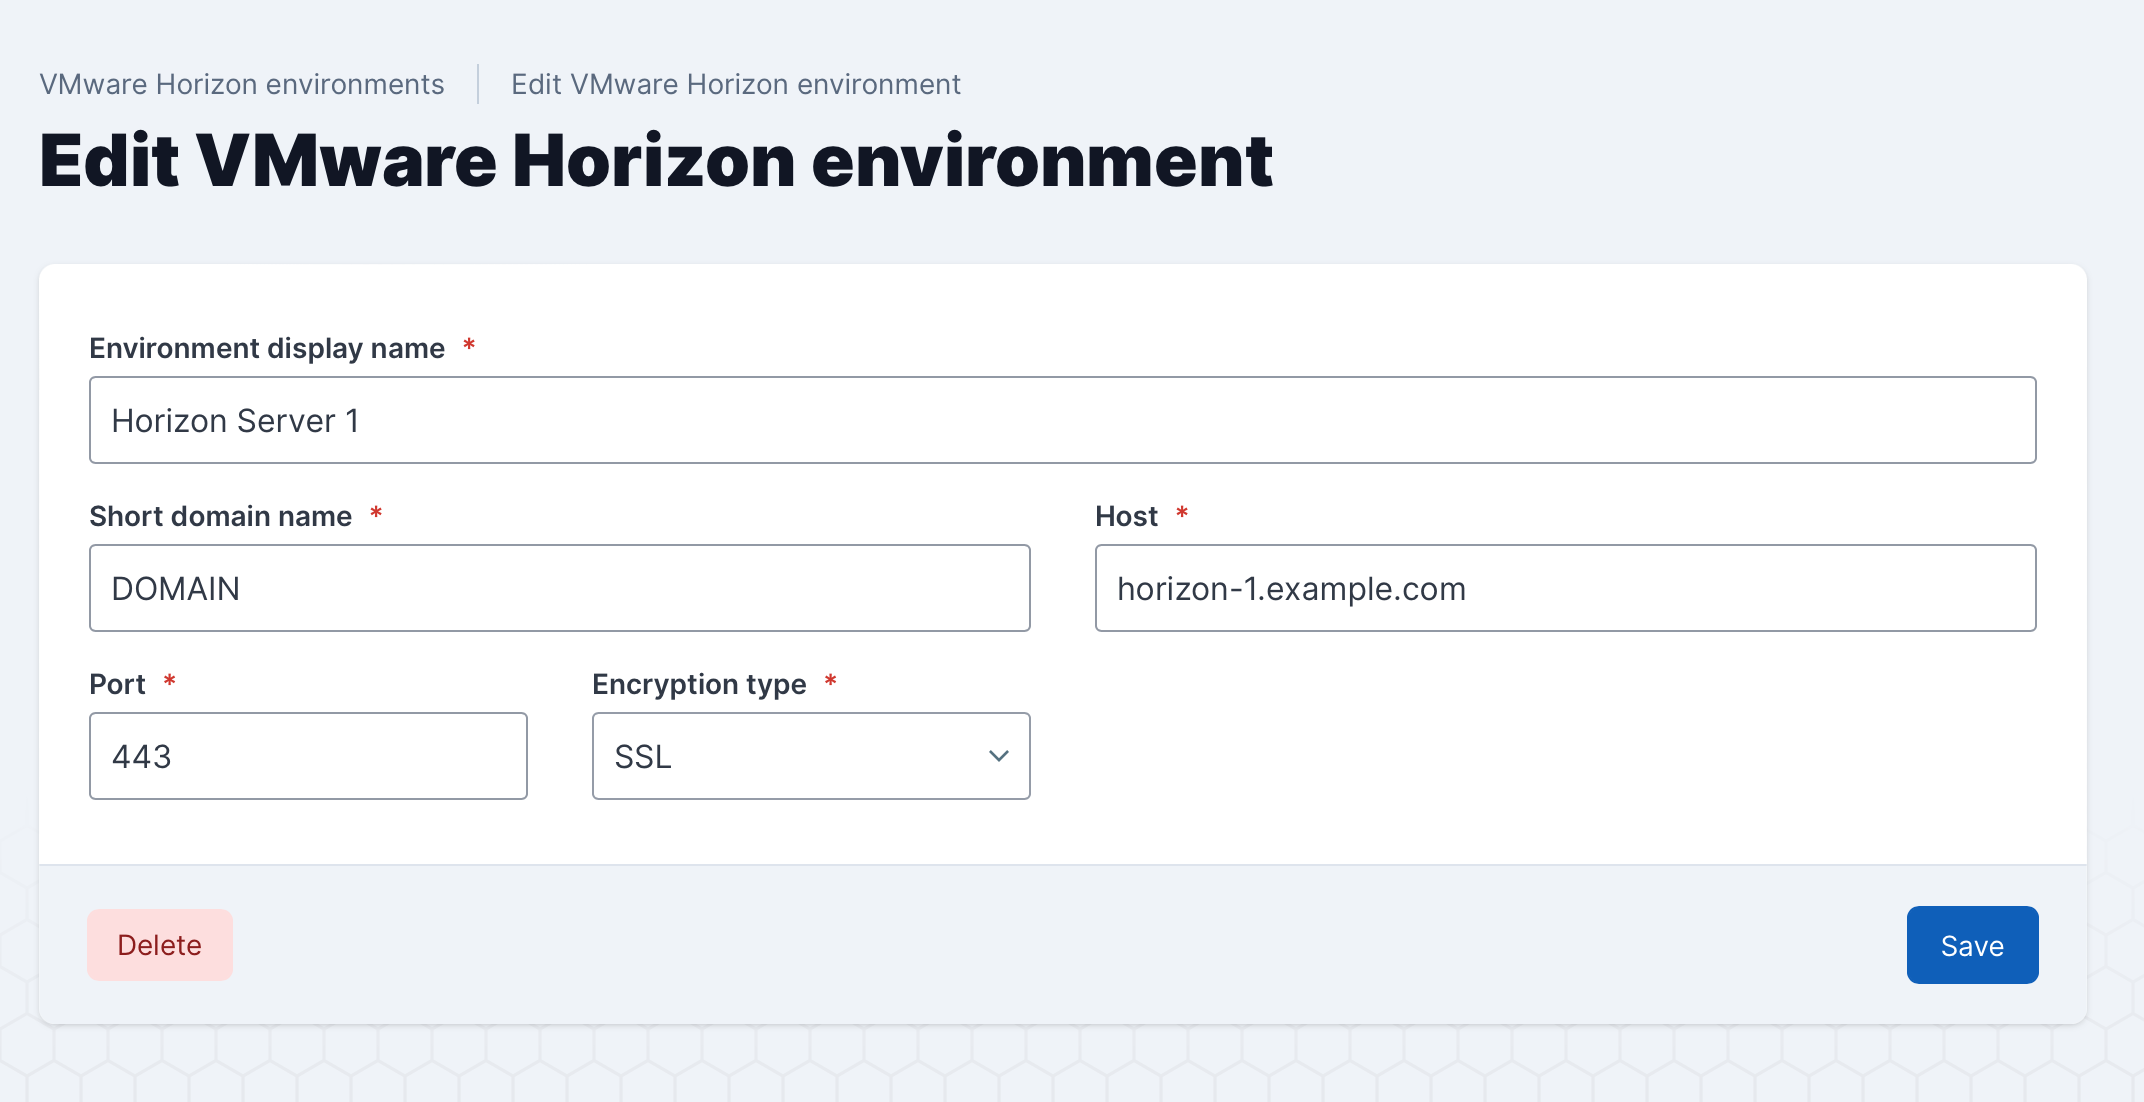
Task: Focus the Environment display name field
Action: pyautogui.click(x=1062, y=420)
